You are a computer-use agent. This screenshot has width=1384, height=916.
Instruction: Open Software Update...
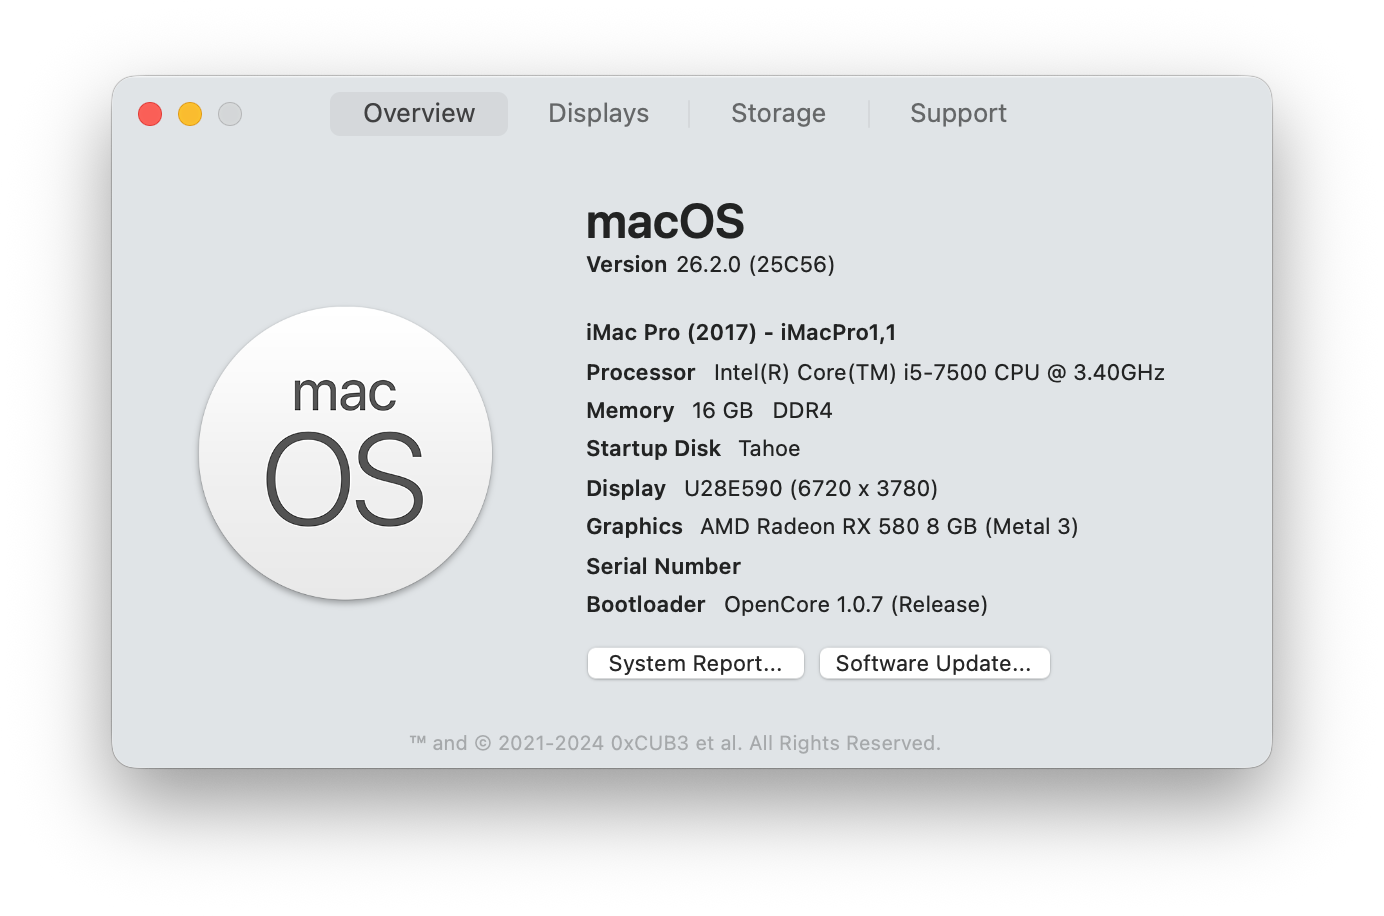pyautogui.click(x=934, y=663)
